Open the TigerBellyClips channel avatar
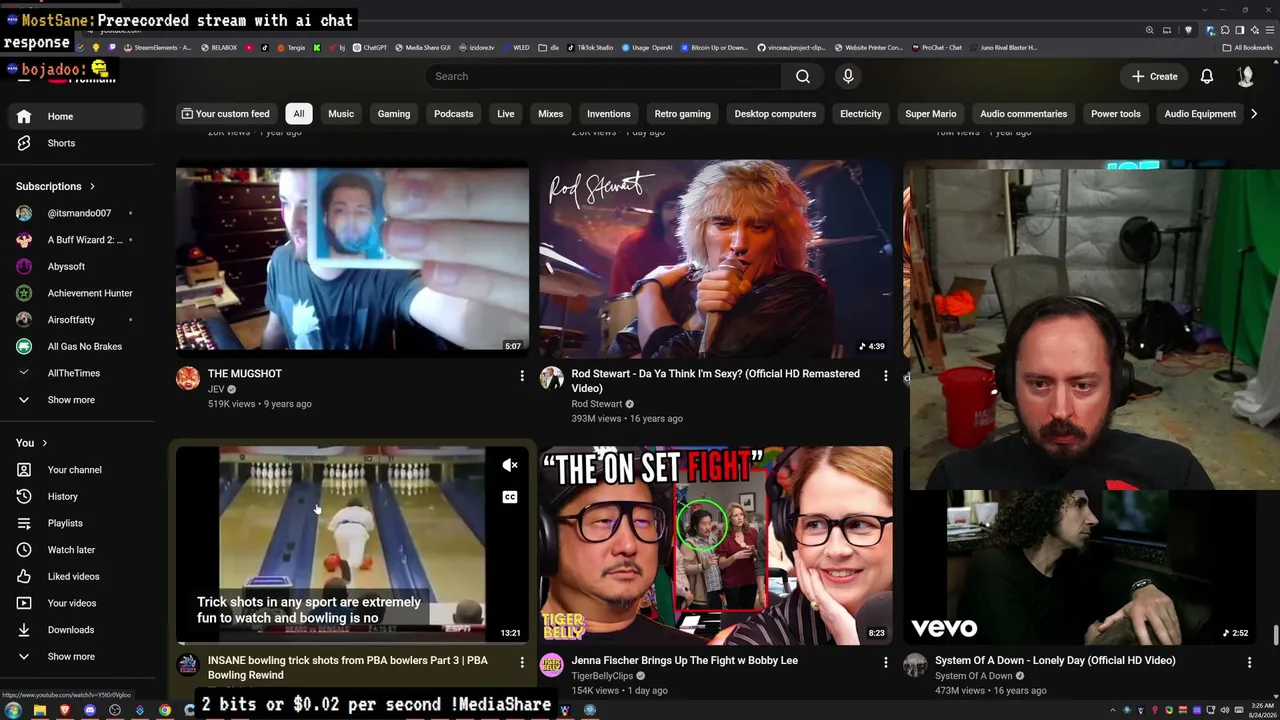Viewport: 1280px width, 720px height. pos(552,665)
